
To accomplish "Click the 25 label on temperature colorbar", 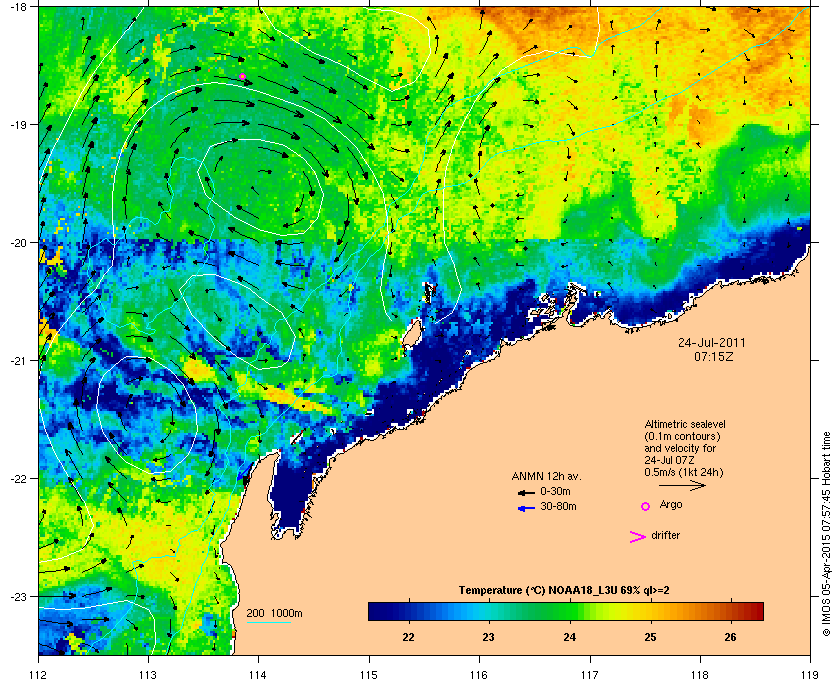I will click(650, 637).
